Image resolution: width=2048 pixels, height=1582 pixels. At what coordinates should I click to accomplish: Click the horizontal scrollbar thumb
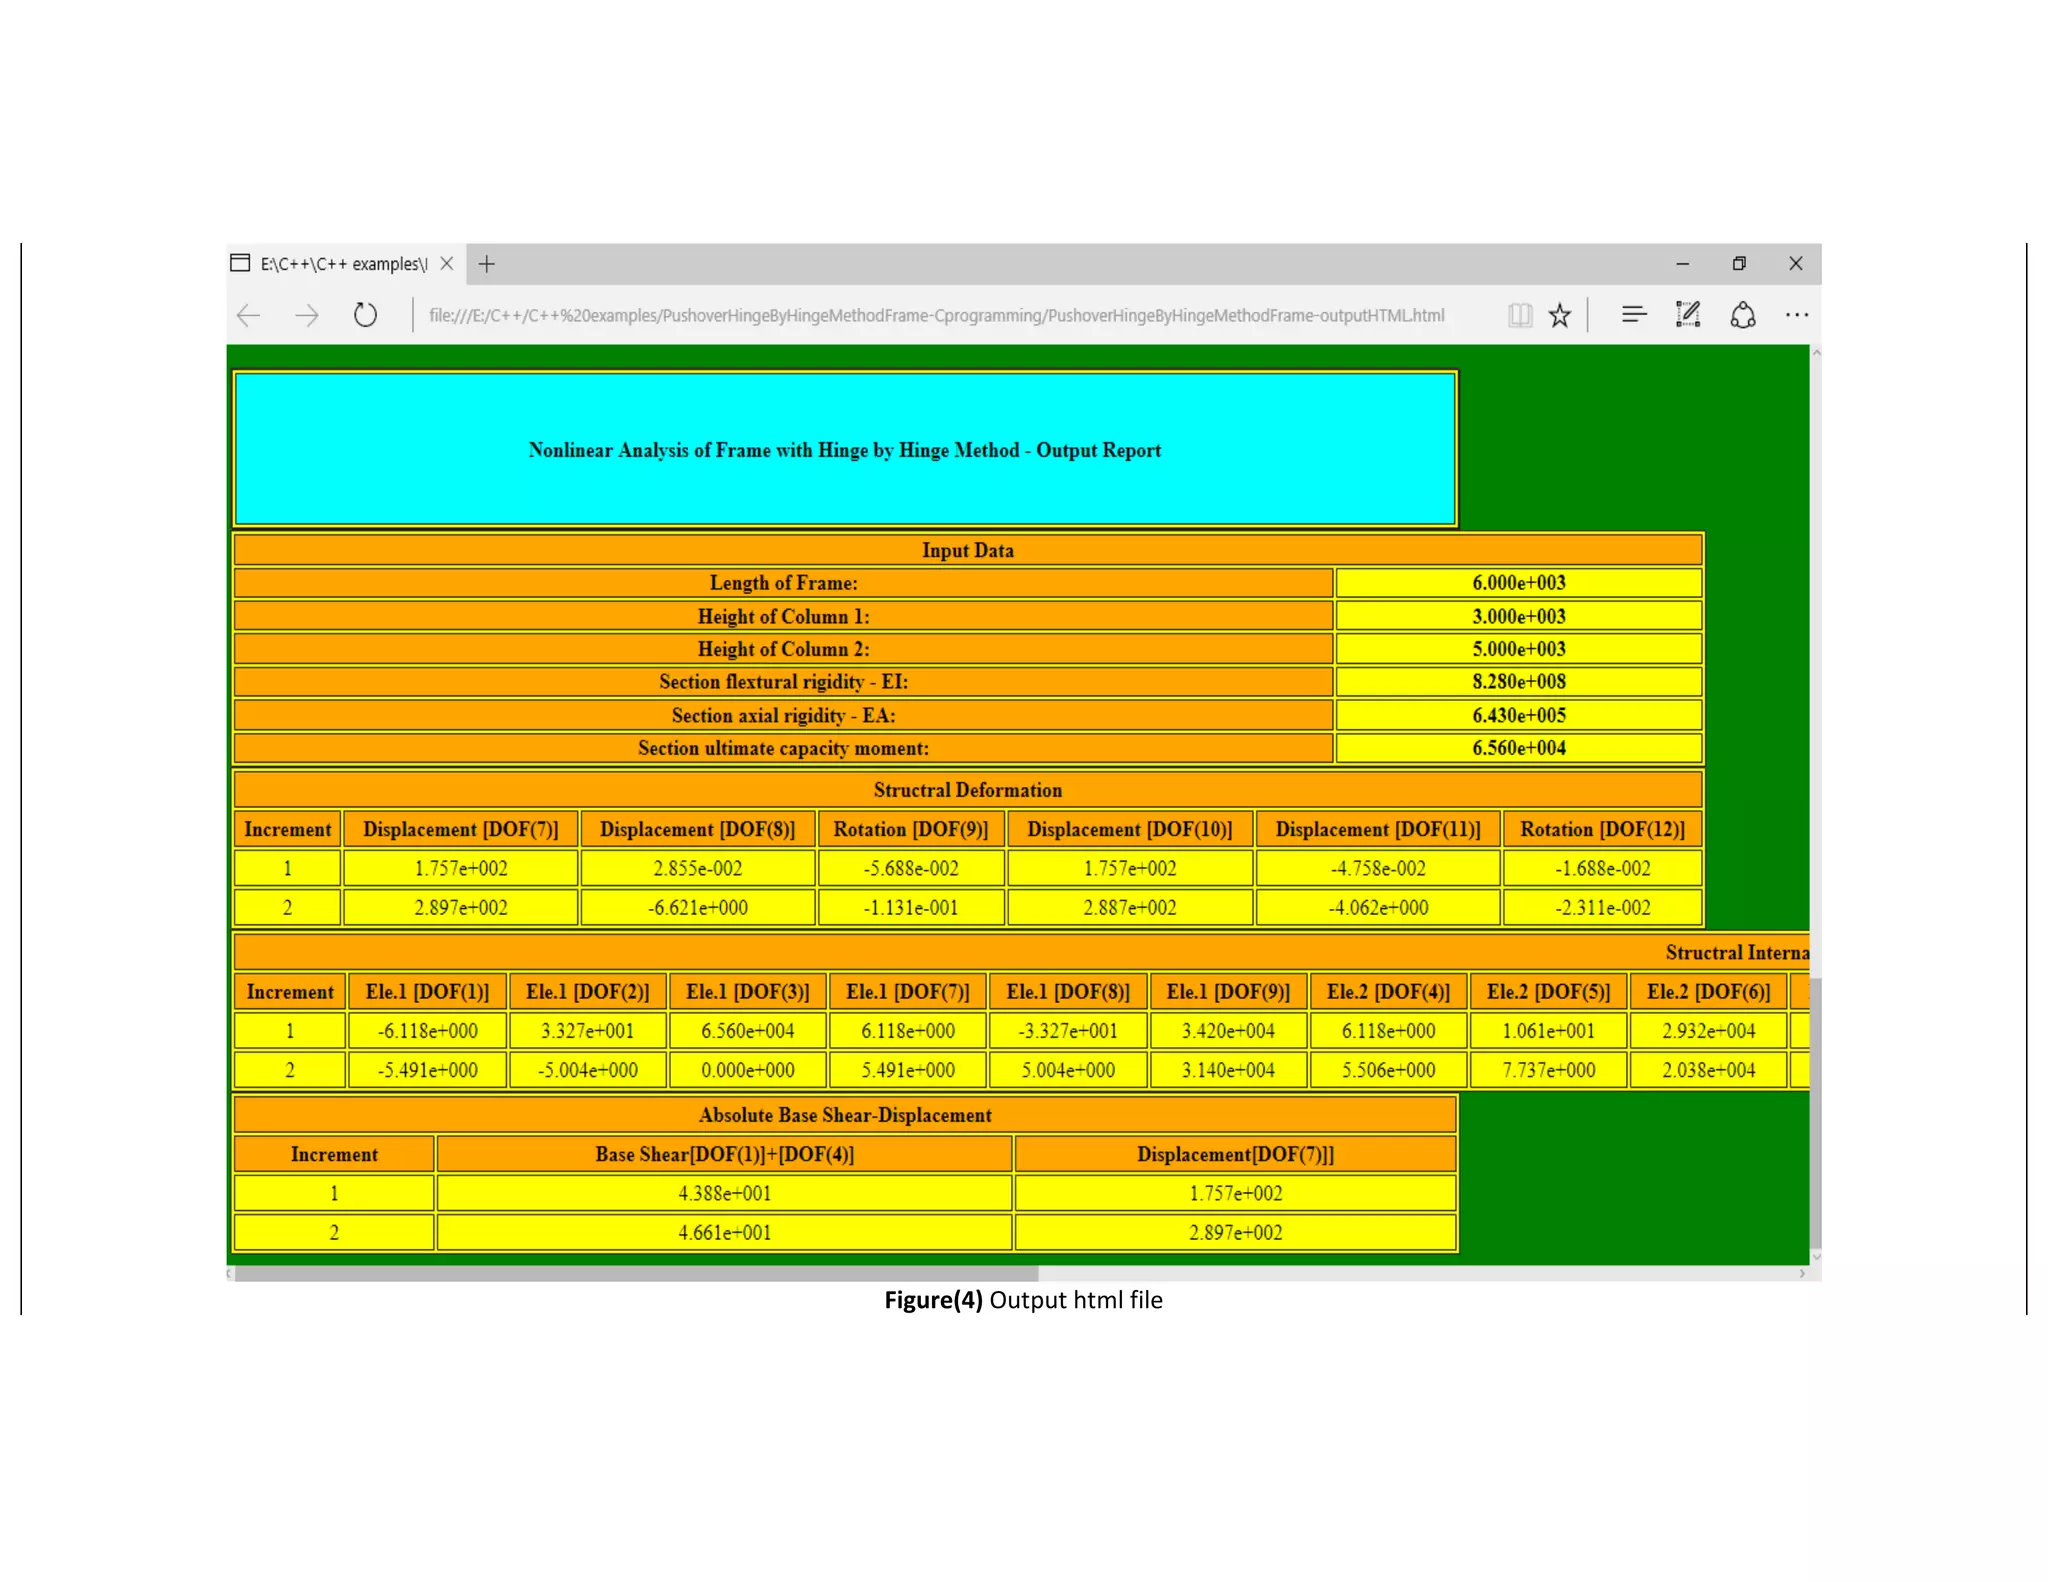636,1274
